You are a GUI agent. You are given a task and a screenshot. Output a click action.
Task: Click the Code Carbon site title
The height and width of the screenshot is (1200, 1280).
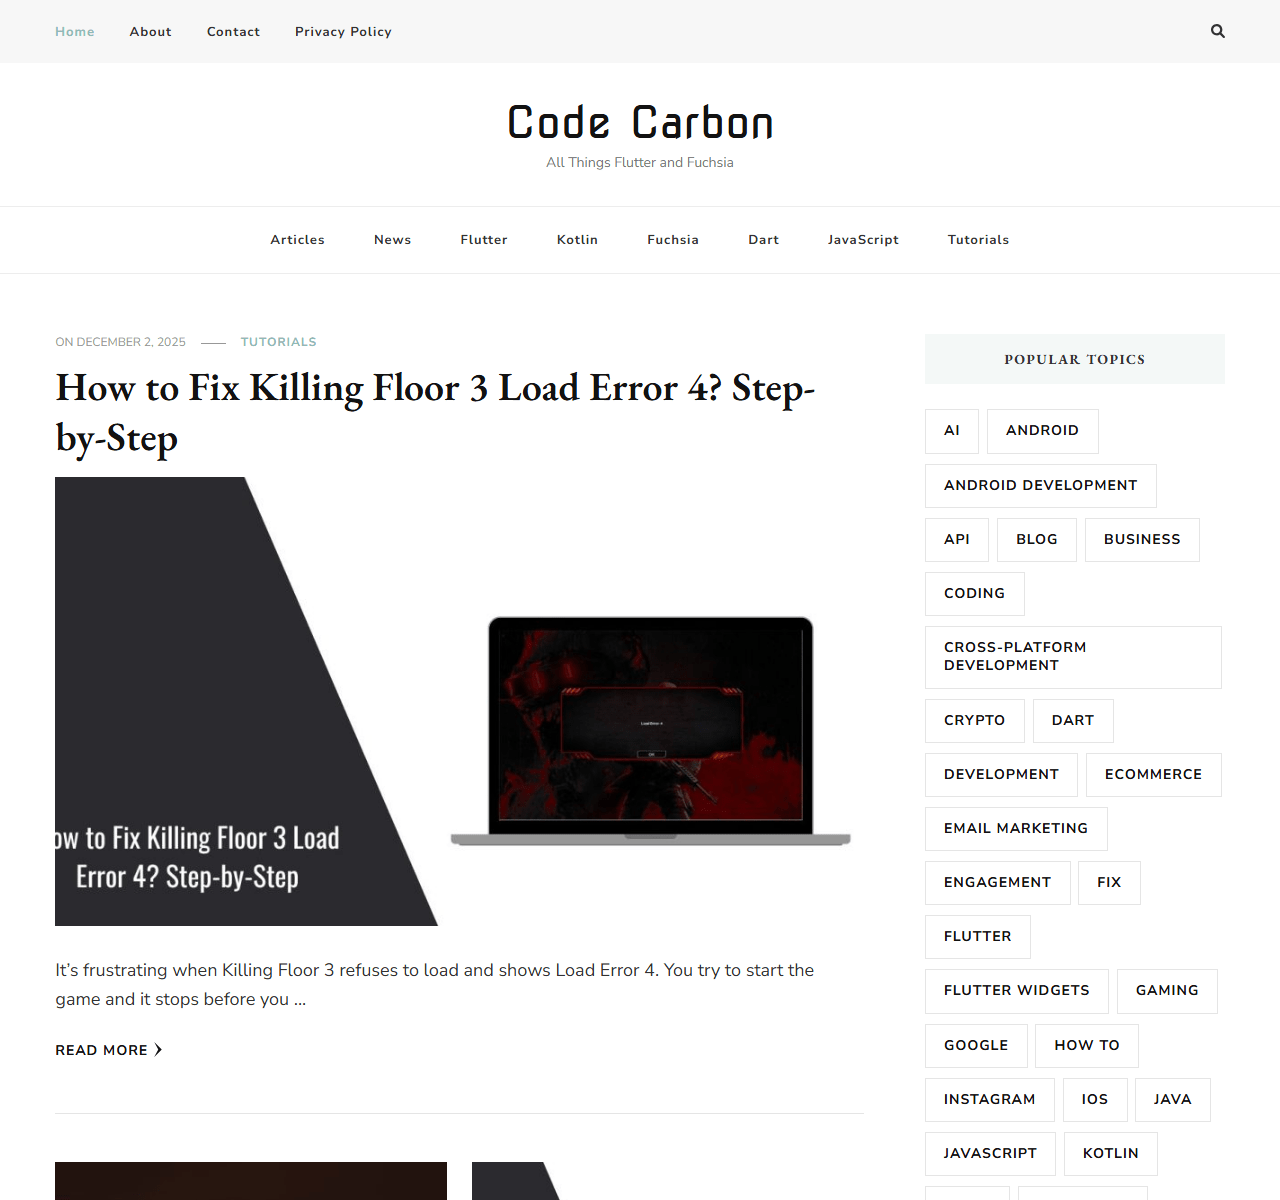click(x=640, y=123)
